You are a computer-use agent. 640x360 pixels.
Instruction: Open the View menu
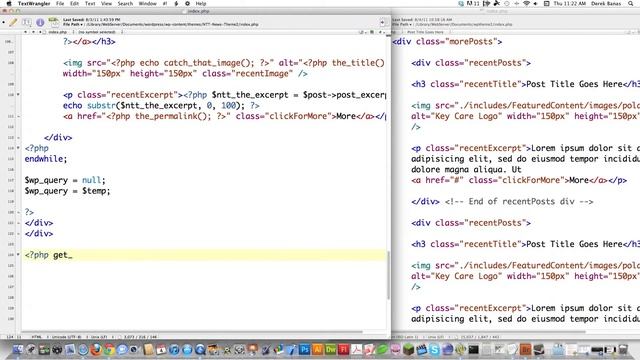(x=106, y=3)
